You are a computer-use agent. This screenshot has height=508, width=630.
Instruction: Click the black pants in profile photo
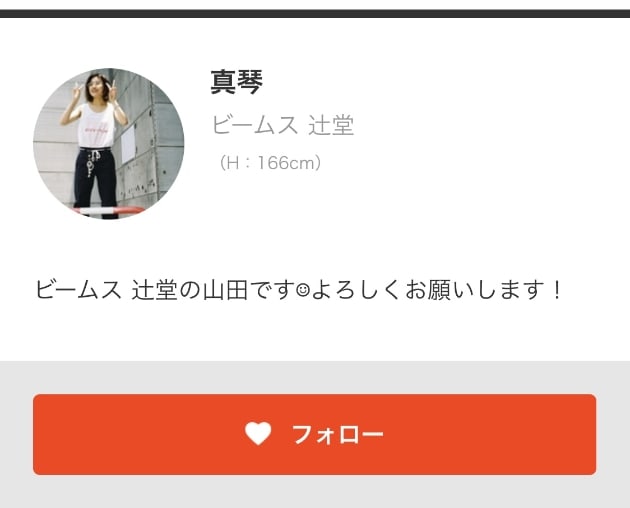click(95, 181)
